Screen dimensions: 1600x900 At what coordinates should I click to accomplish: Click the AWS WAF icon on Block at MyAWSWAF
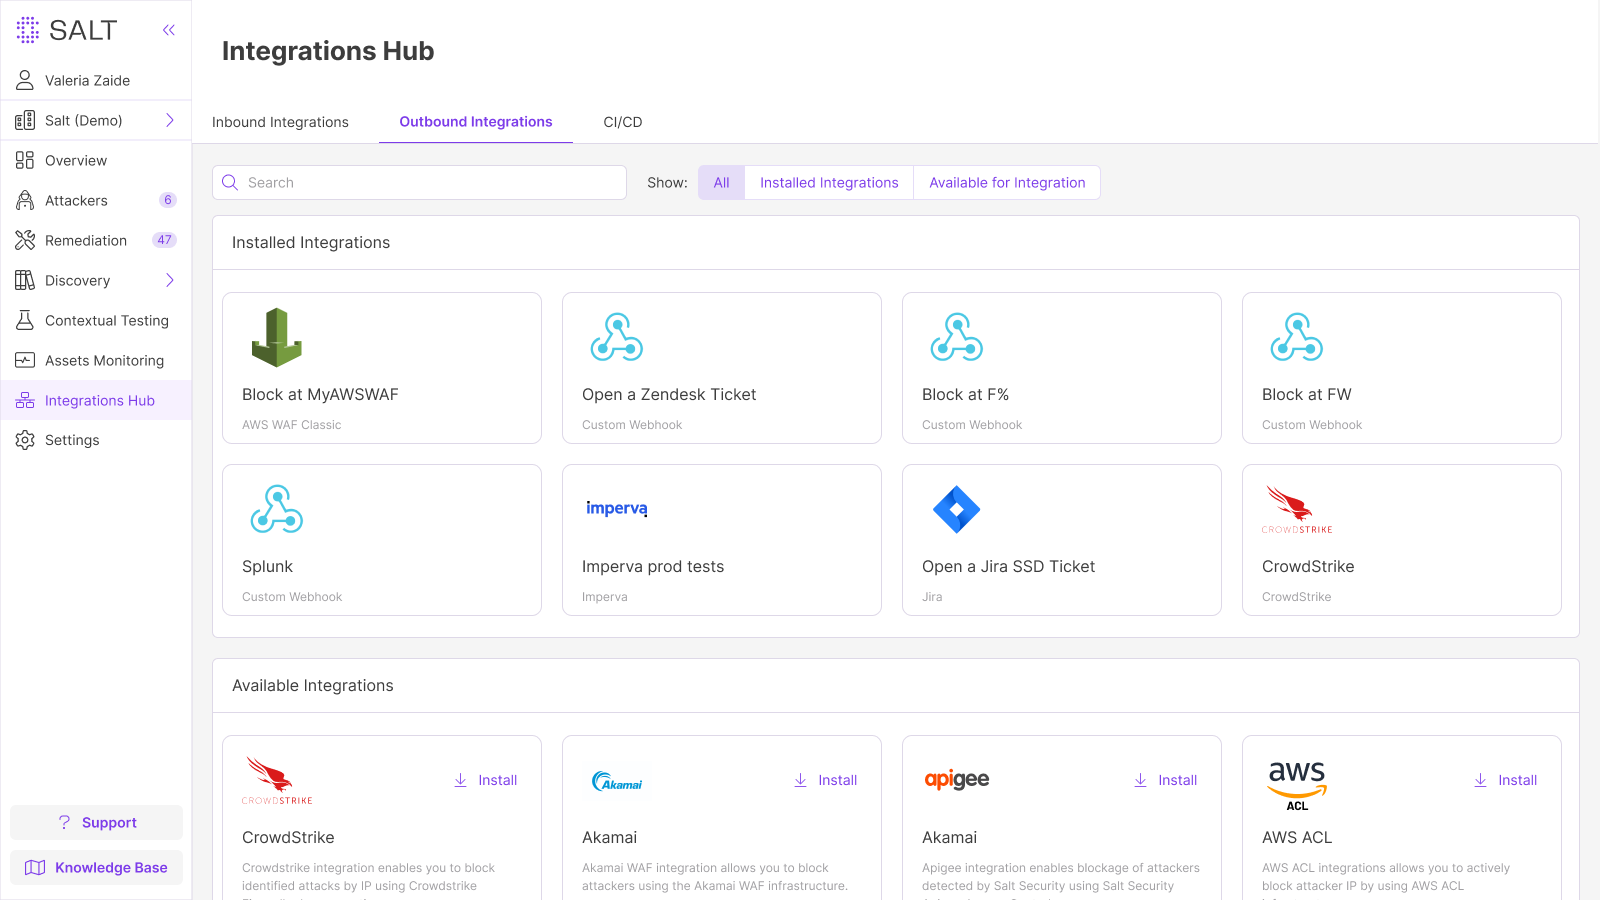point(276,338)
